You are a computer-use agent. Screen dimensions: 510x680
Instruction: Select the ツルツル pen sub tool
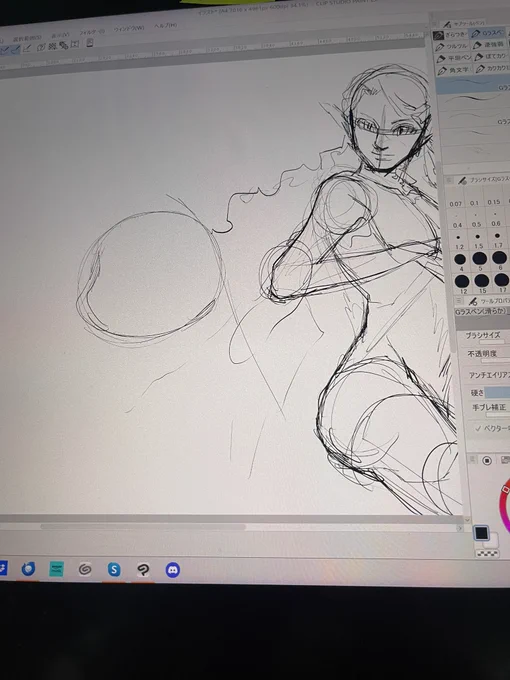451,46
